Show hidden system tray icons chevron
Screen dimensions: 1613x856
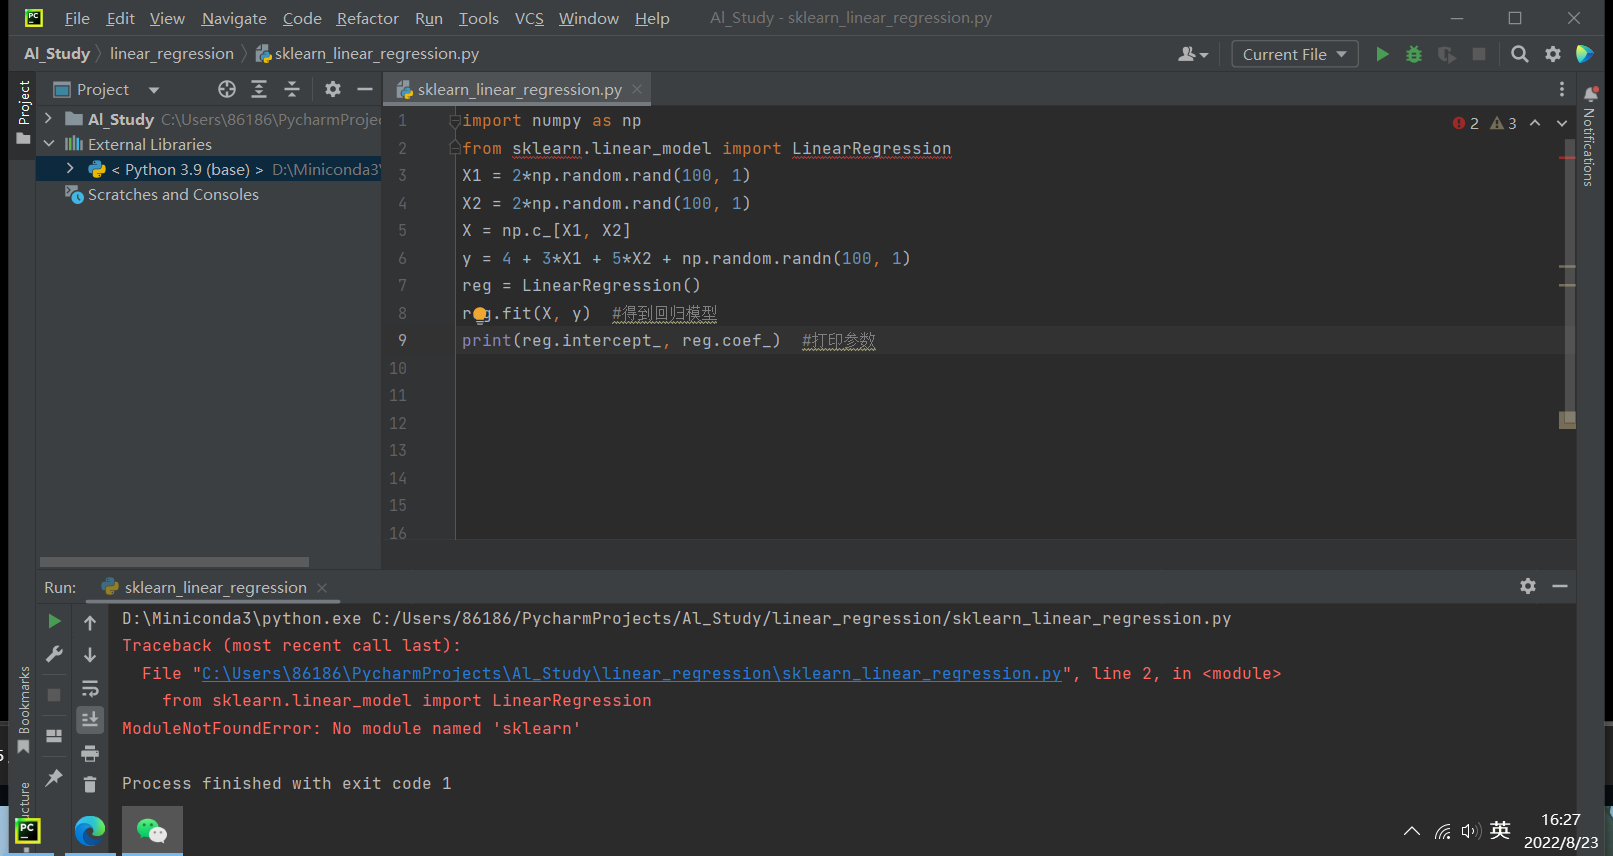point(1412,831)
